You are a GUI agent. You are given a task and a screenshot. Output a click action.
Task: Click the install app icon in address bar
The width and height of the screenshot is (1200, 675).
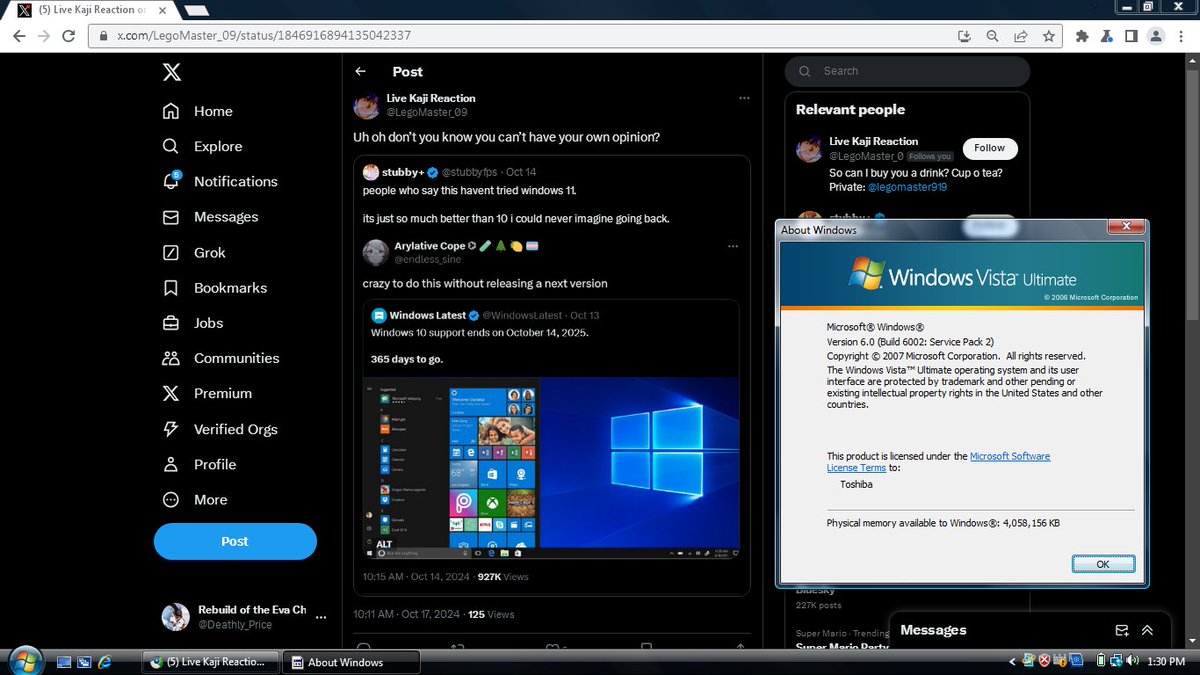tap(964, 35)
